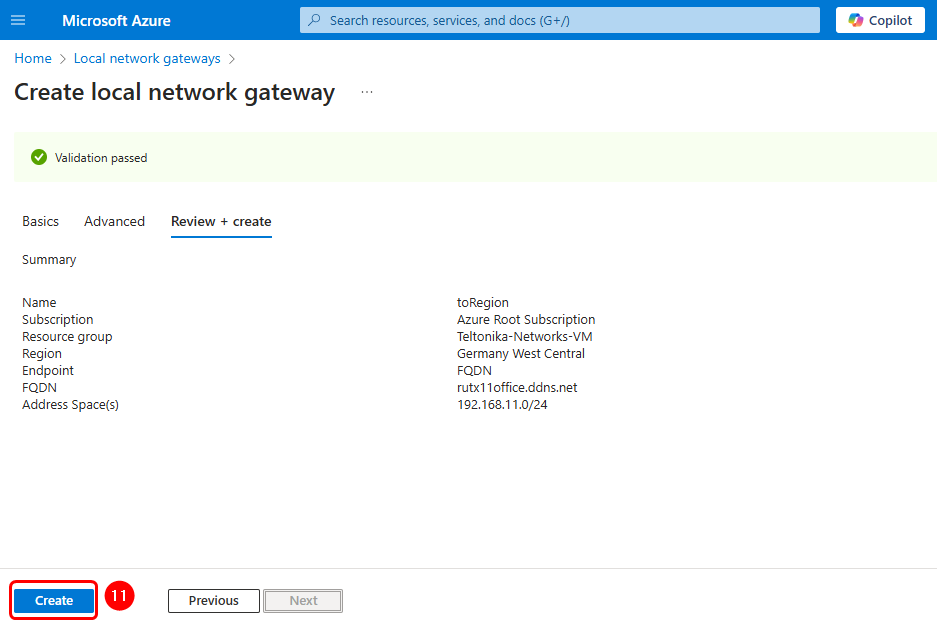This screenshot has height=626, width=937.
Task: Click the Validation passed banner text
Action: click(101, 158)
